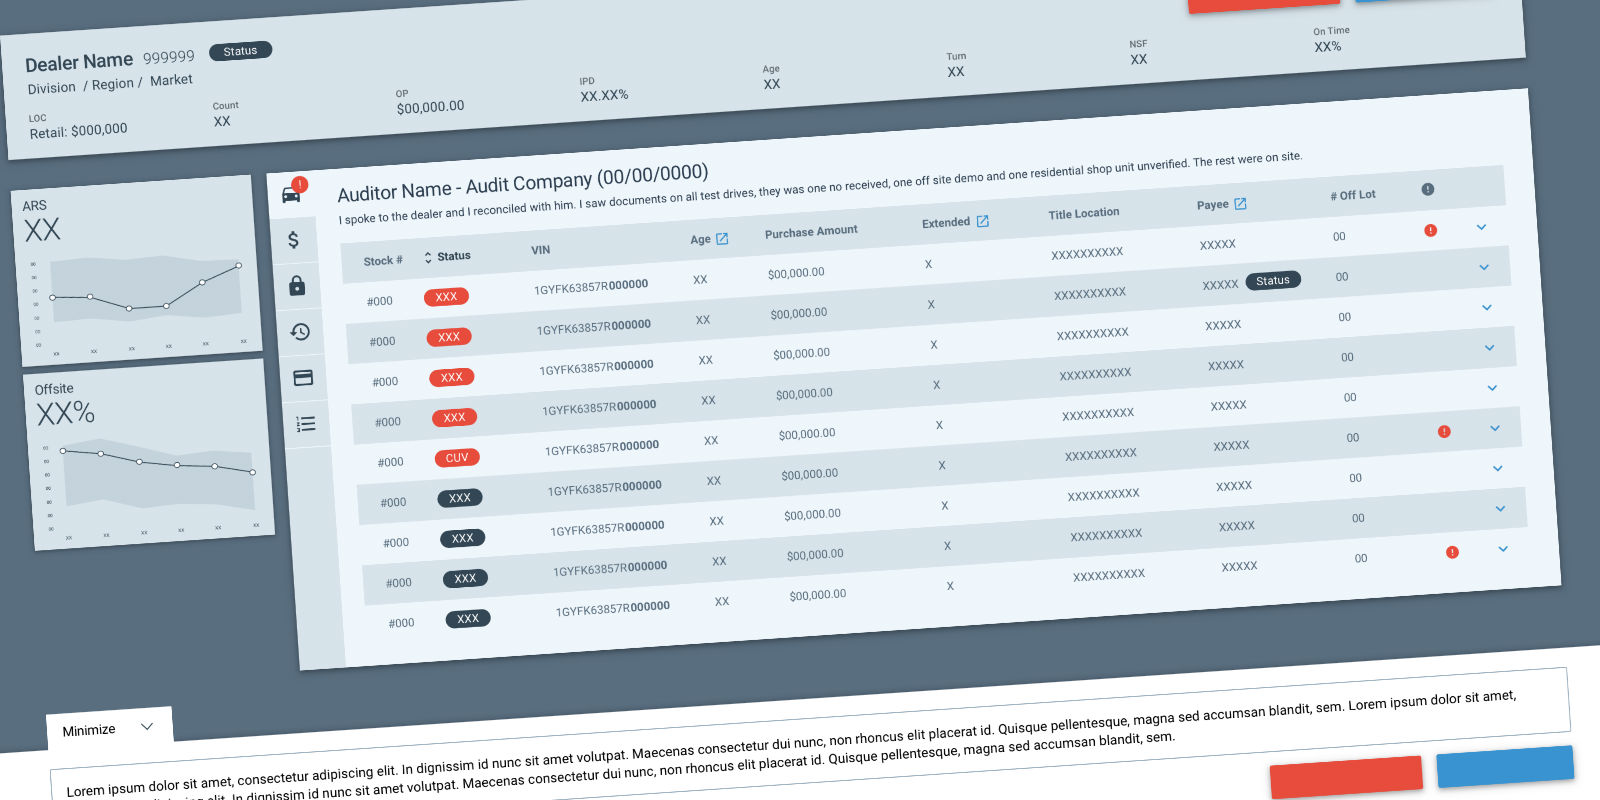Click the Region breadcrumb link
The image size is (1600, 800).
pyautogui.click(x=112, y=84)
